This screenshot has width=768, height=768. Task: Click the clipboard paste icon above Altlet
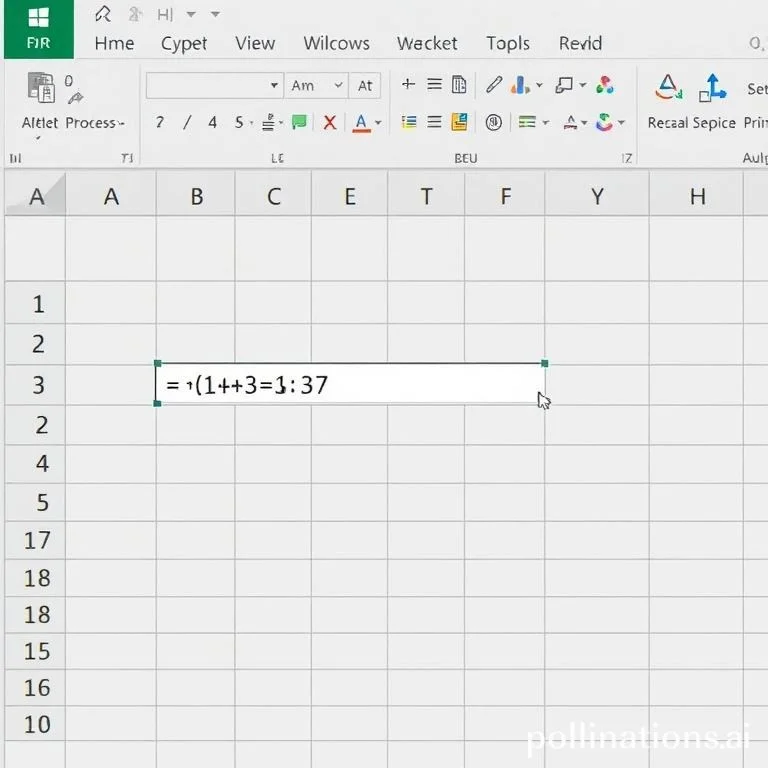tap(41, 87)
